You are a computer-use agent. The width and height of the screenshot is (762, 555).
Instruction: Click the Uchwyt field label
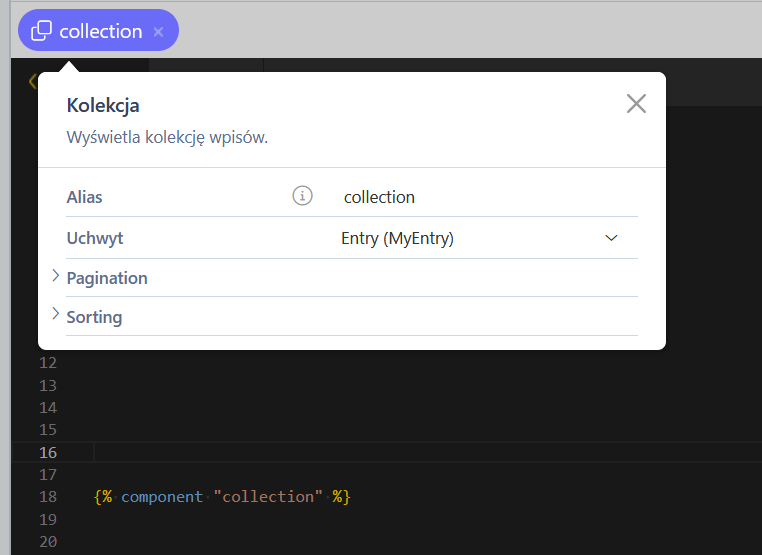(94, 238)
